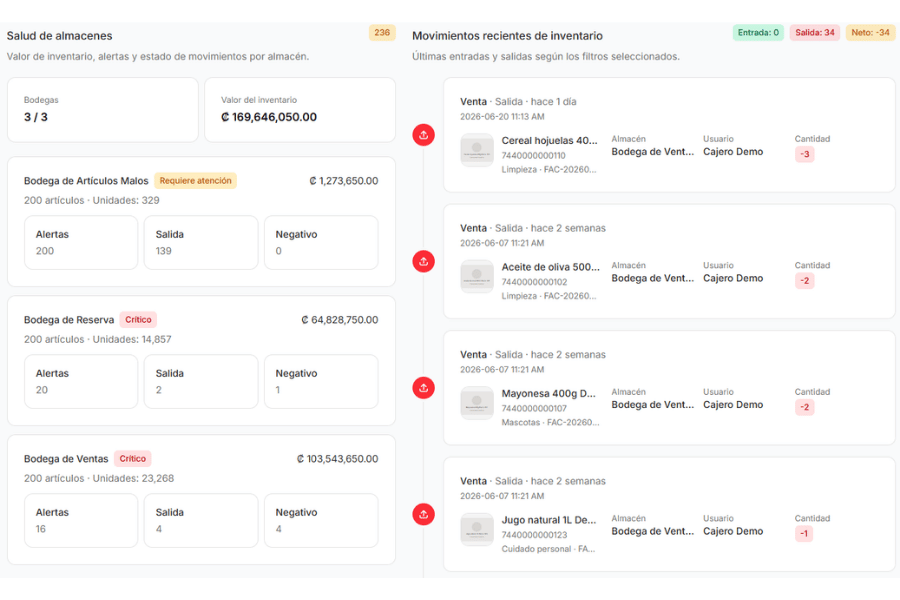Click Salud de almacenes heading
Screen dimensions: 900x600
click(x=60, y=36)
